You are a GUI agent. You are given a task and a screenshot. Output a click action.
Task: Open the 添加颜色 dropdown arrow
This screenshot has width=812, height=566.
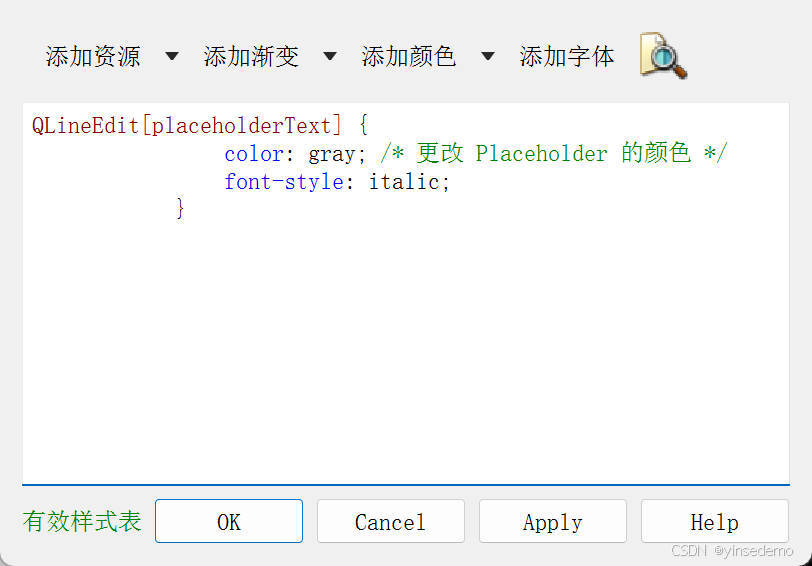click(488, 56)
